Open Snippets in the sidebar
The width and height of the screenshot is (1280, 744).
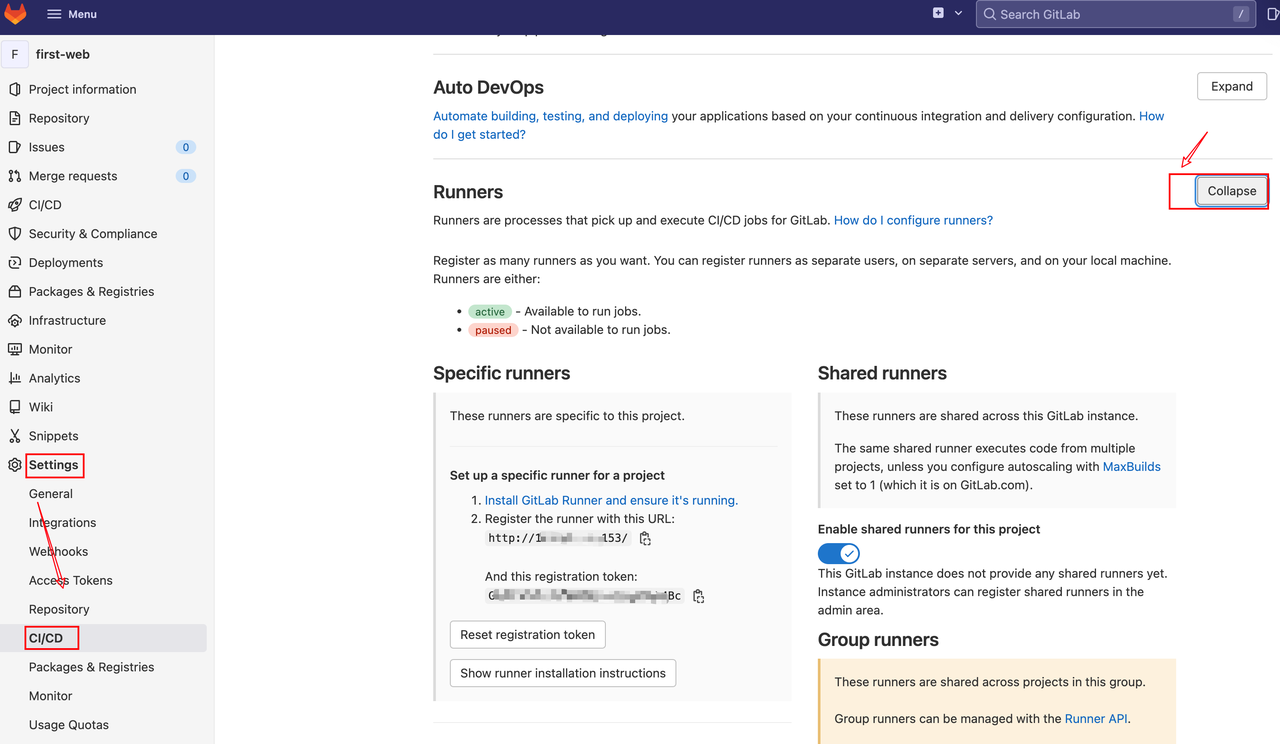54,437
